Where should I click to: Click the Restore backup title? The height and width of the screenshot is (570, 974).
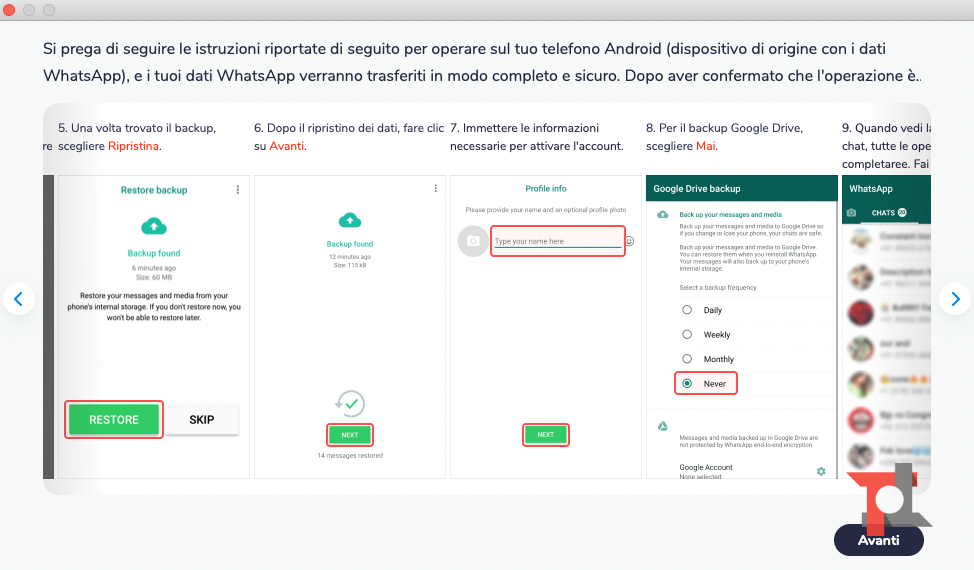[x=154, y=190]
